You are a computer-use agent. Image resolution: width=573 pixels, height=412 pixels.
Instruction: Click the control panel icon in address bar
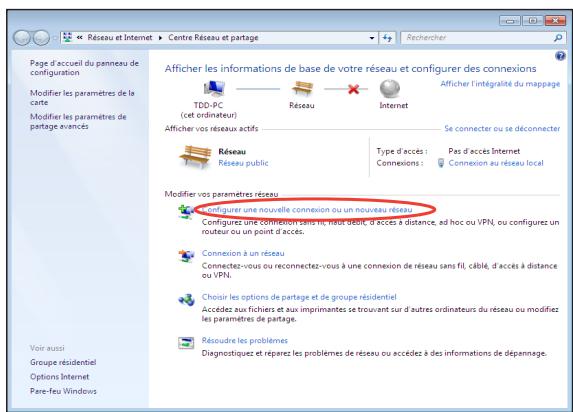[67, 37]
